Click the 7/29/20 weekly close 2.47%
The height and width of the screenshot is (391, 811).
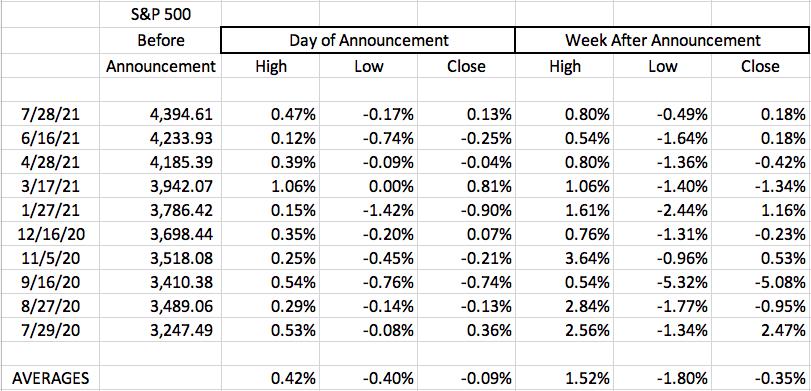pyautogui.click(x=761, y=330)
